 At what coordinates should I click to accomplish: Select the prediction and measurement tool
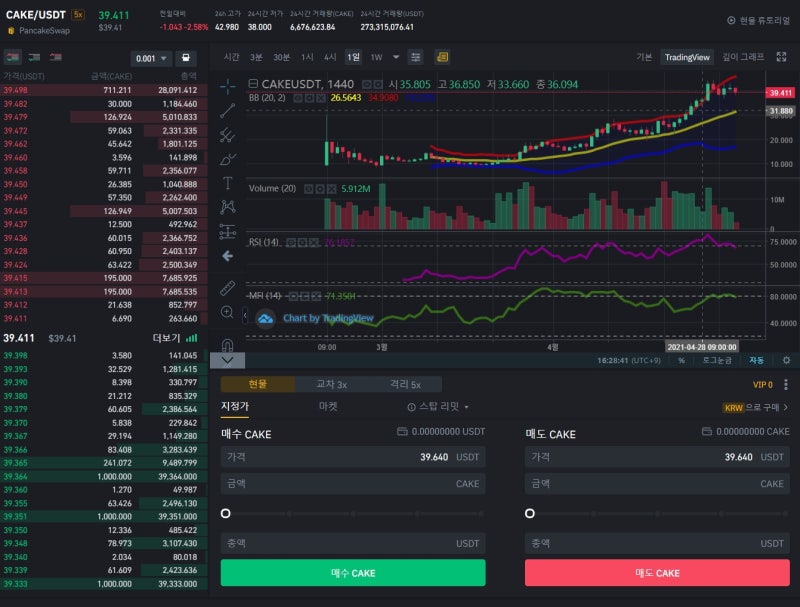point(228,232)
